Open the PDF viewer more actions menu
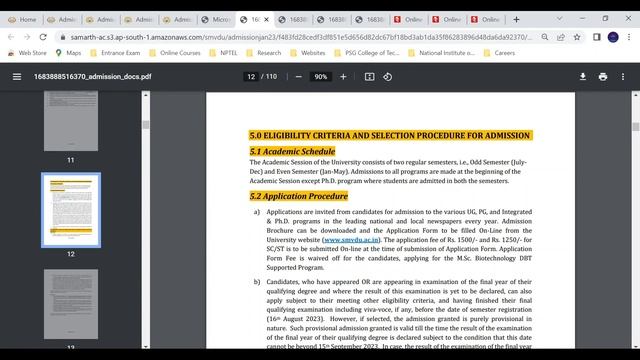 [623, 77]
